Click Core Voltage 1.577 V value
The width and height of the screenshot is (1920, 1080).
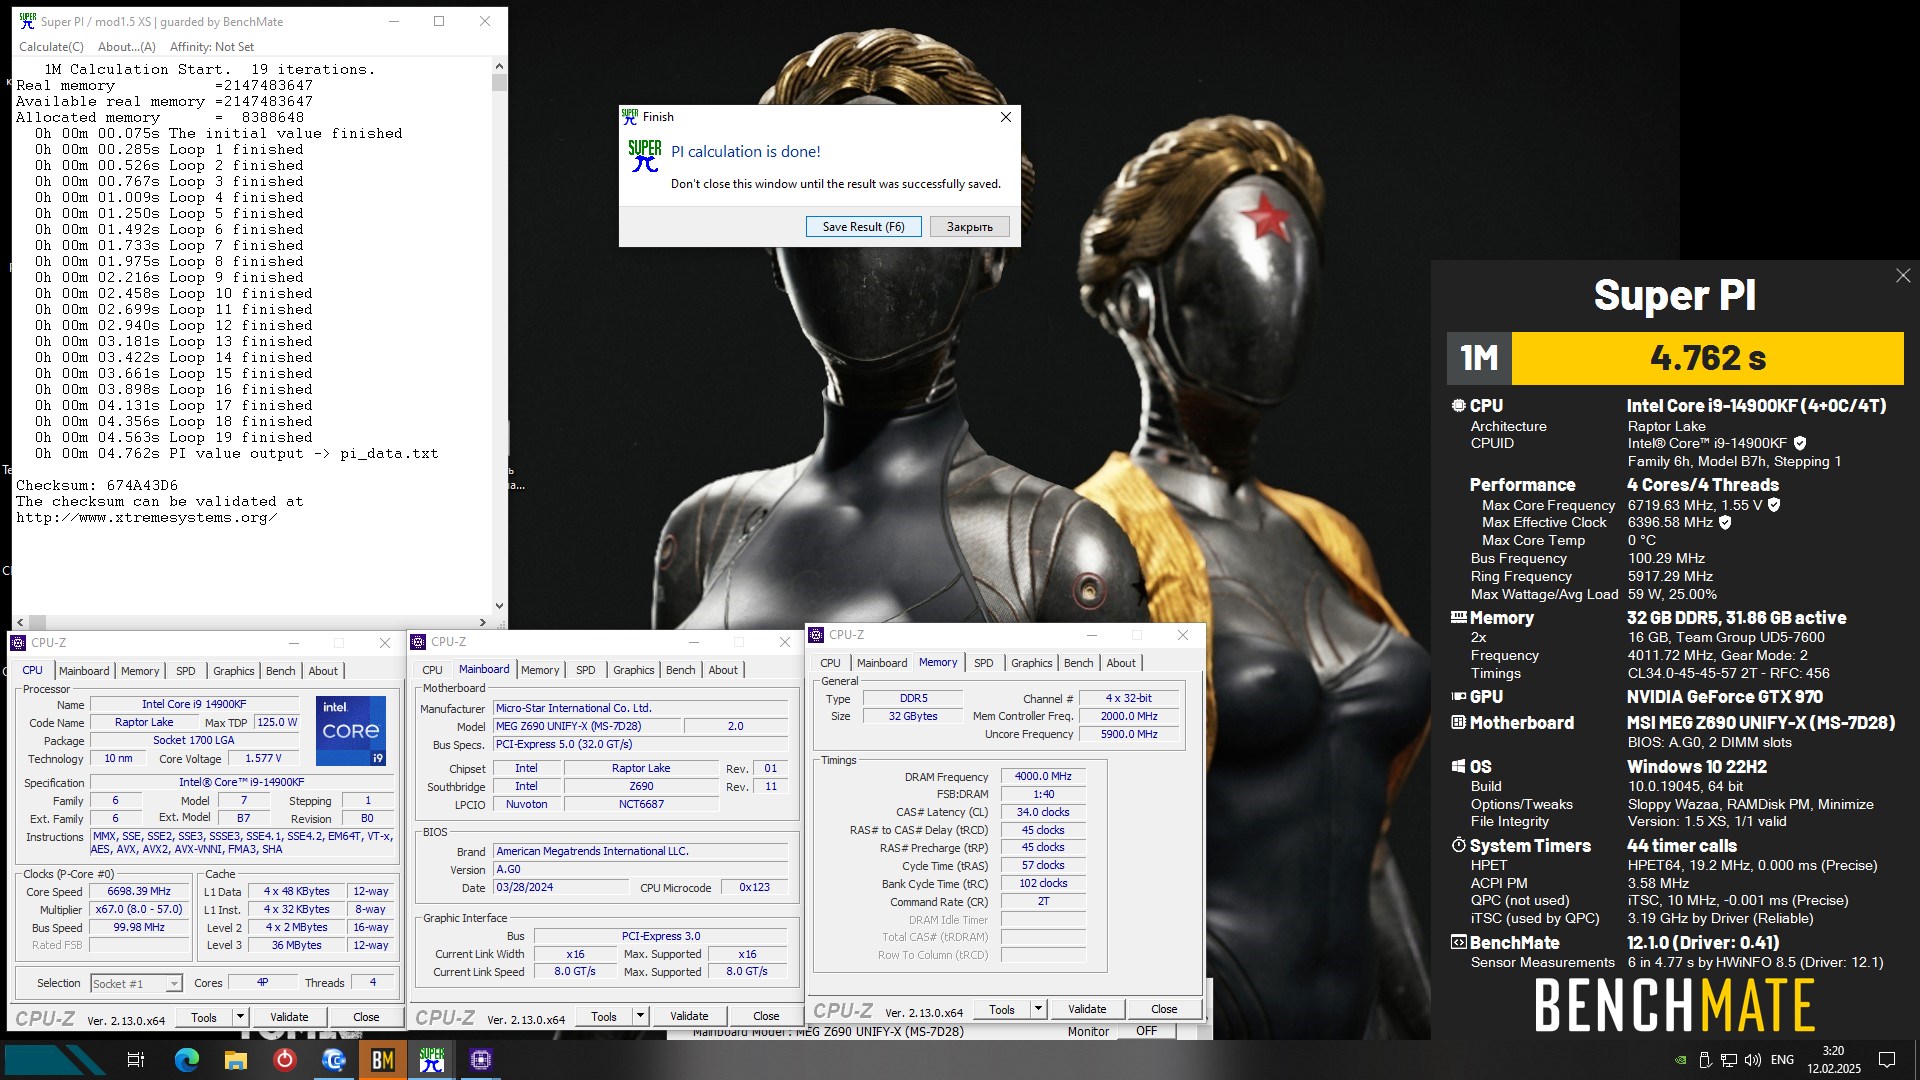coord(263,759)
